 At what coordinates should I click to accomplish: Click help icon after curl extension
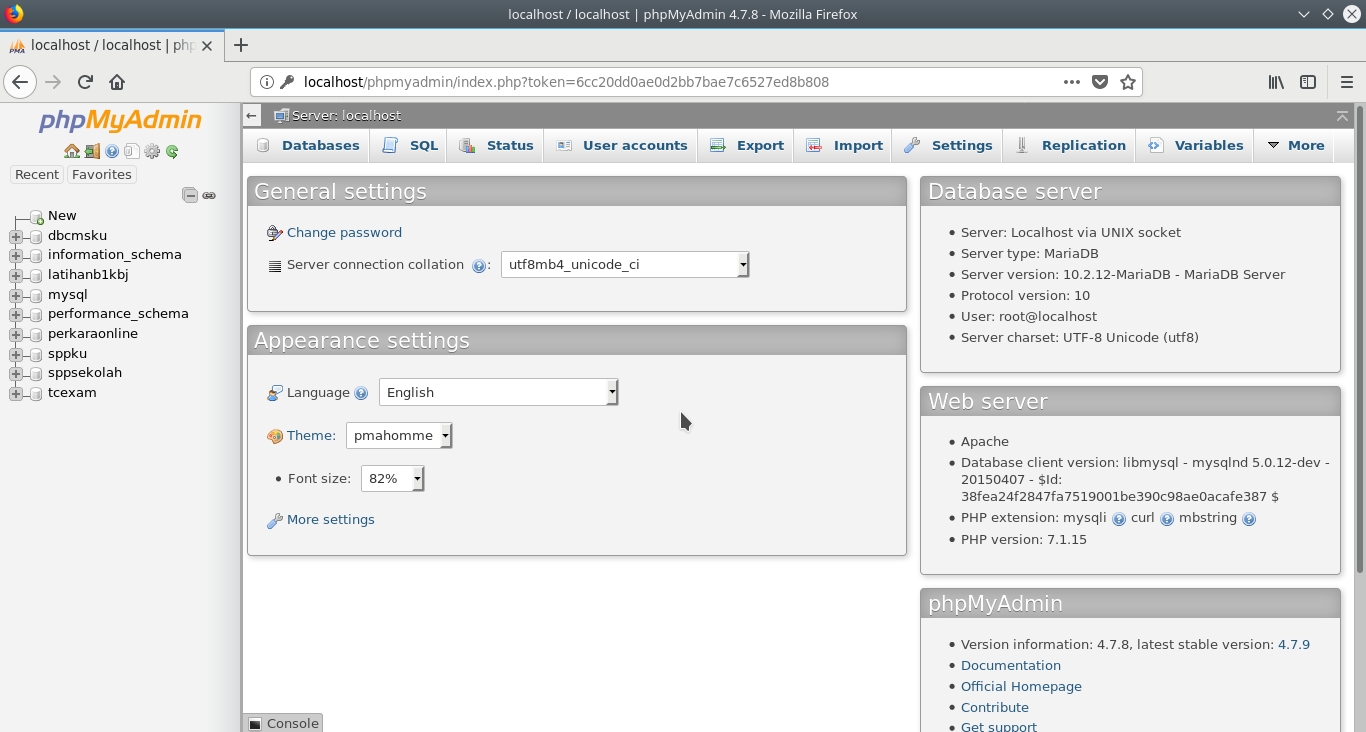1166,519
